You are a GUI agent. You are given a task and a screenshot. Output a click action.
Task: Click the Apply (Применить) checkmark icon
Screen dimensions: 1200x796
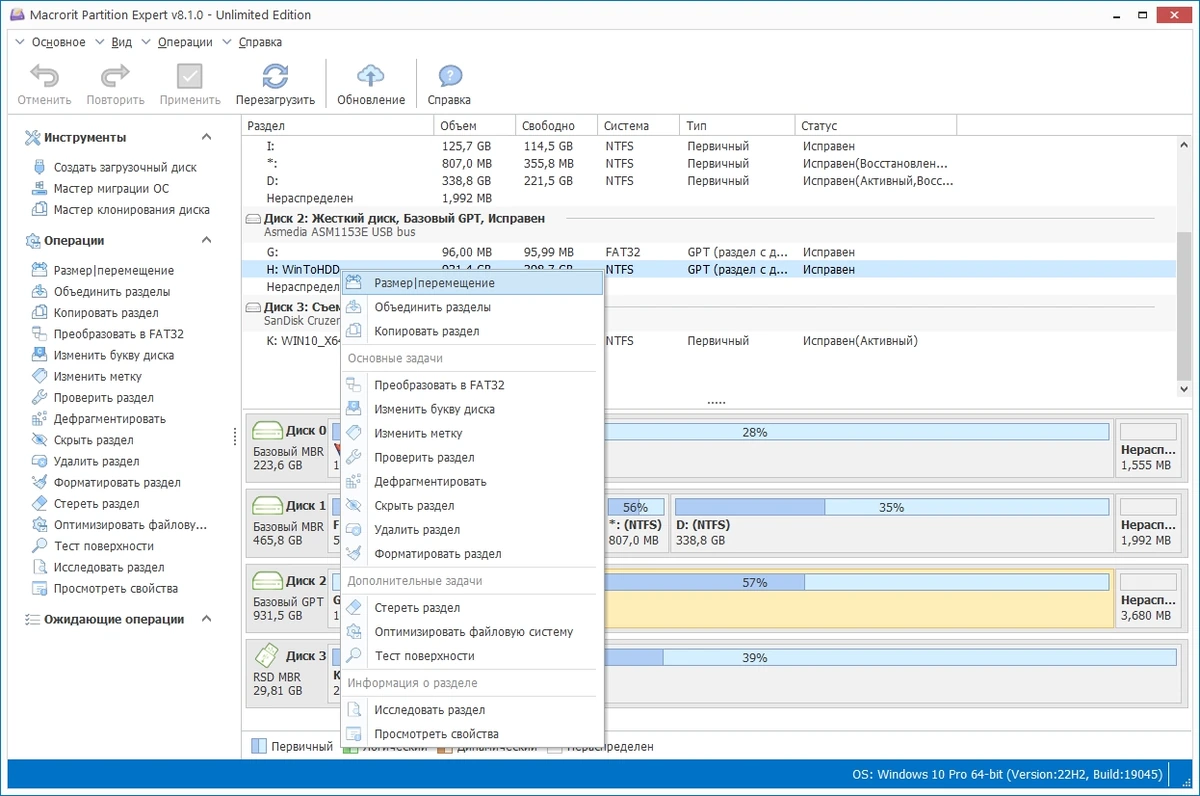[x=190, y=77]
